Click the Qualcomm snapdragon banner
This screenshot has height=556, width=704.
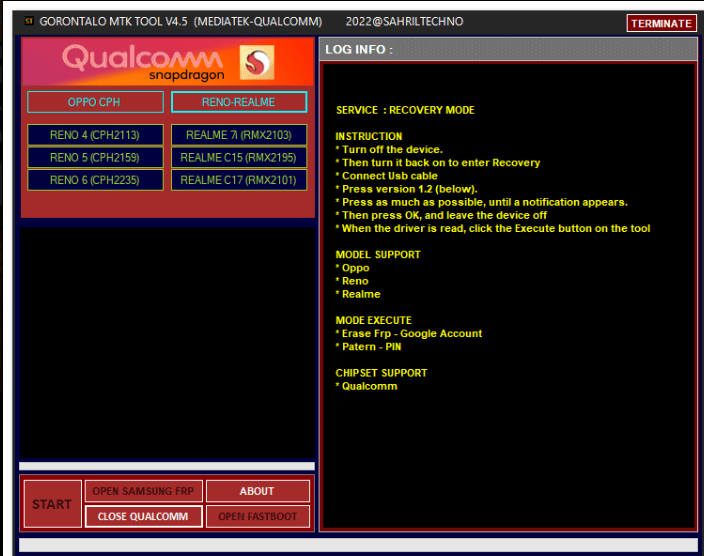[167, 62]
